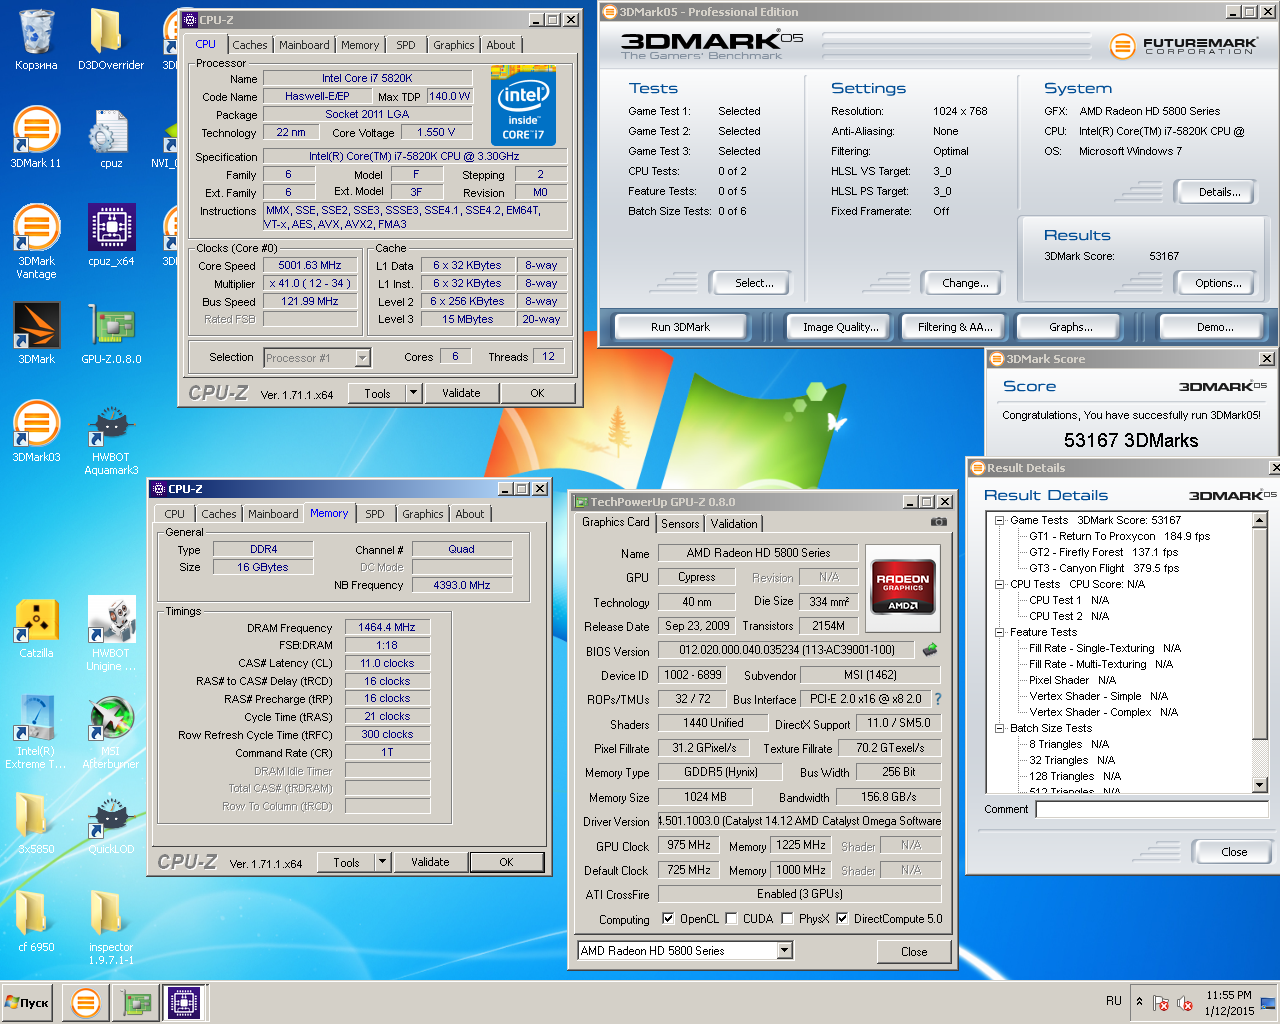Click the Bus Interface question mark icon
Image resolution: width=1280 pixels, height=1024 pixels.
coord(938,699)
